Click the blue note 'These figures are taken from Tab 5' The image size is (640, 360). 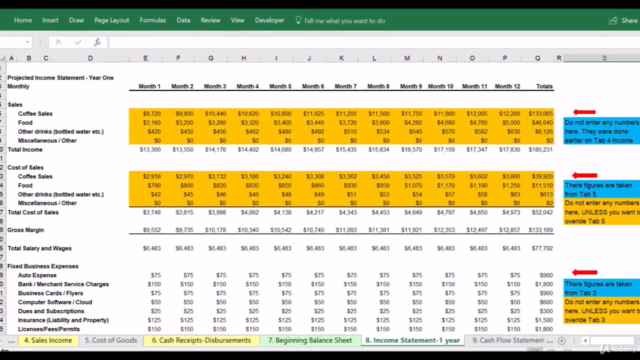[602, 190]
